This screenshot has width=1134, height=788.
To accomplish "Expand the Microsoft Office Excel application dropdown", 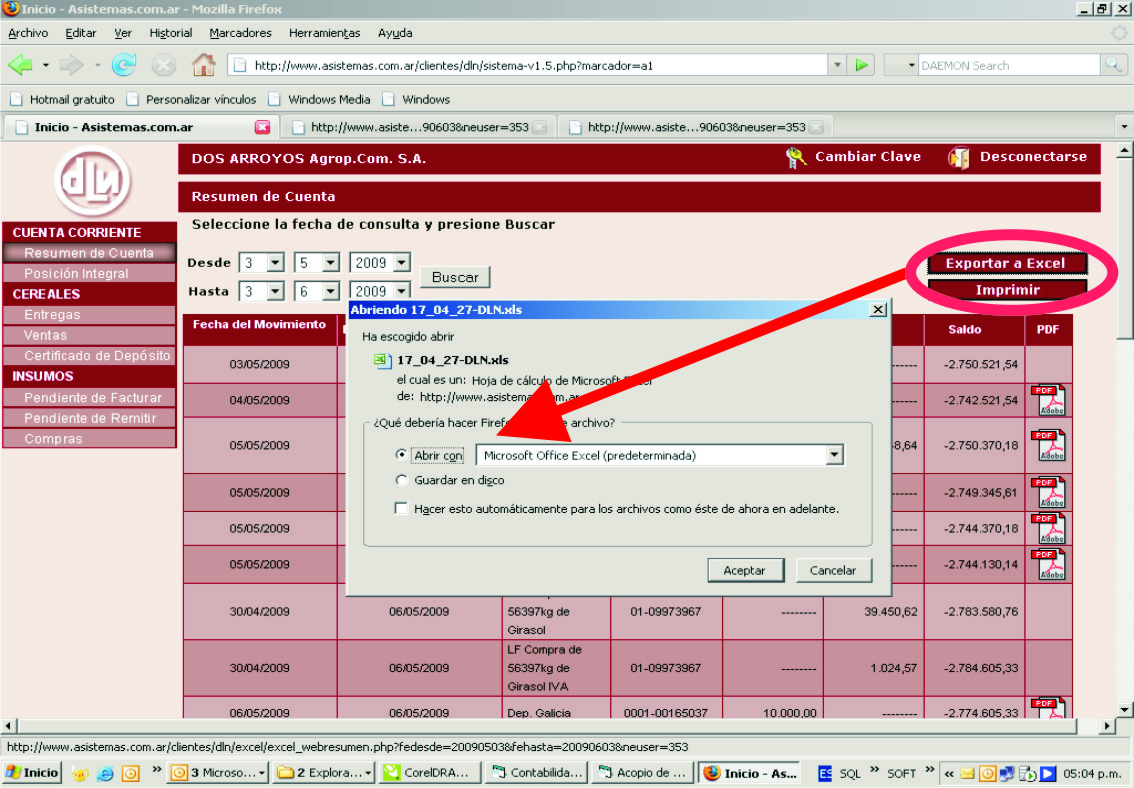I will coord(834,455).
